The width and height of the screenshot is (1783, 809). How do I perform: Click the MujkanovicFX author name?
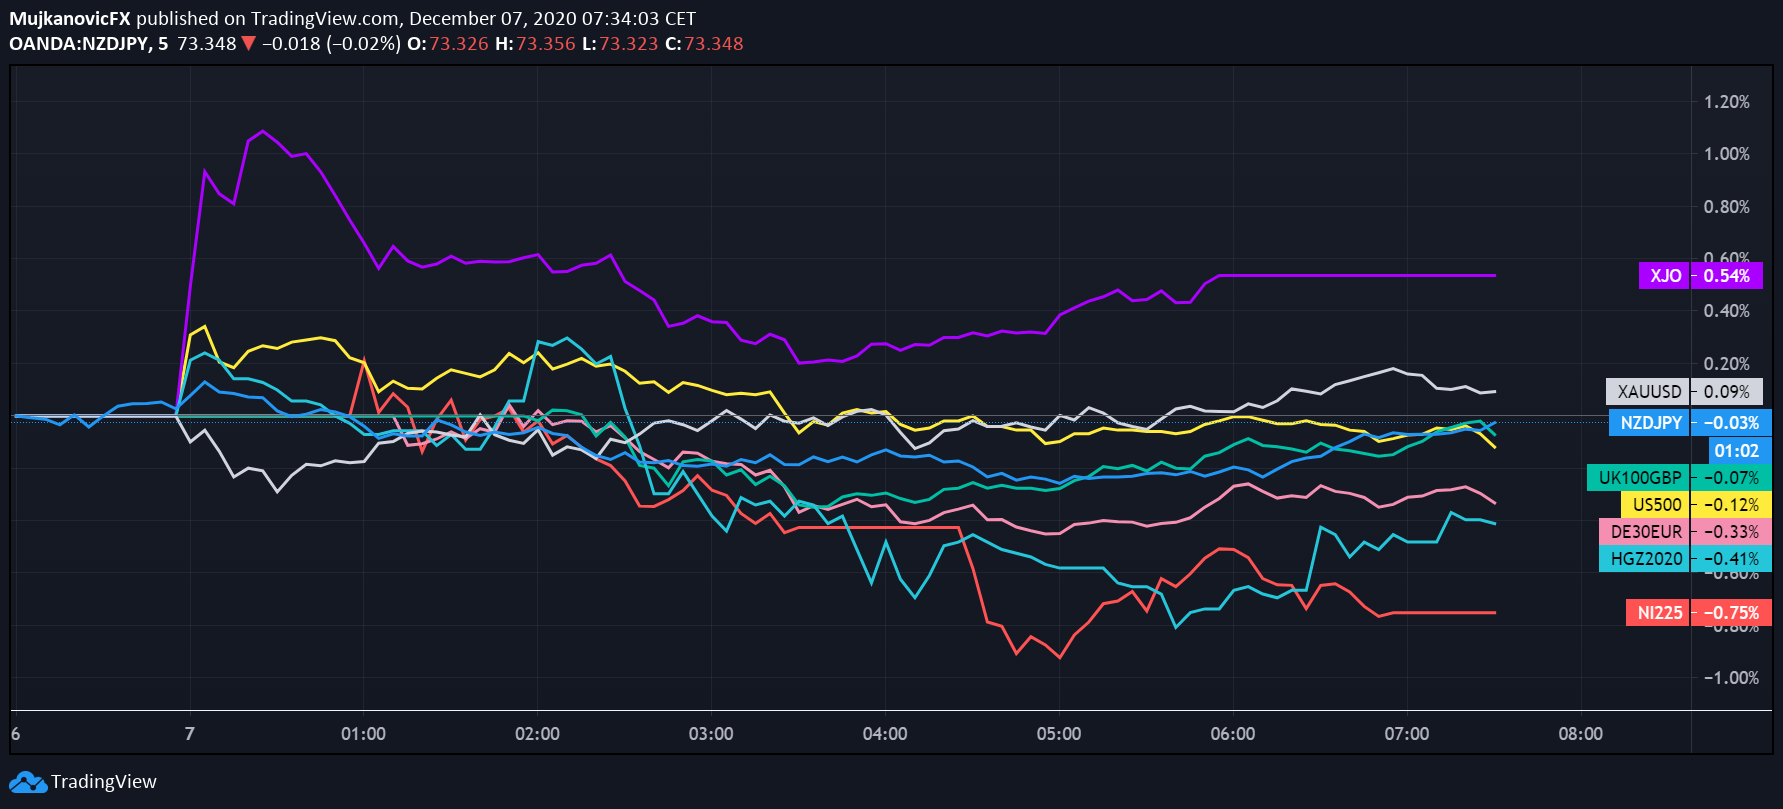(70, 19)
